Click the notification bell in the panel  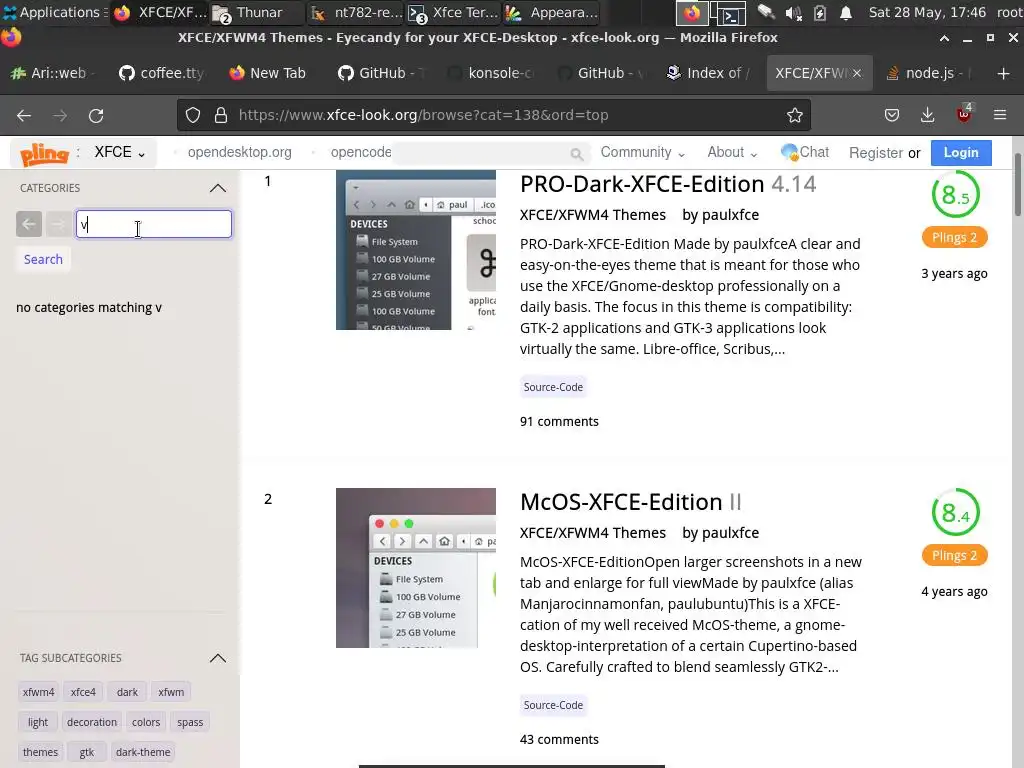pyautogui.click(x=846, y=12)
